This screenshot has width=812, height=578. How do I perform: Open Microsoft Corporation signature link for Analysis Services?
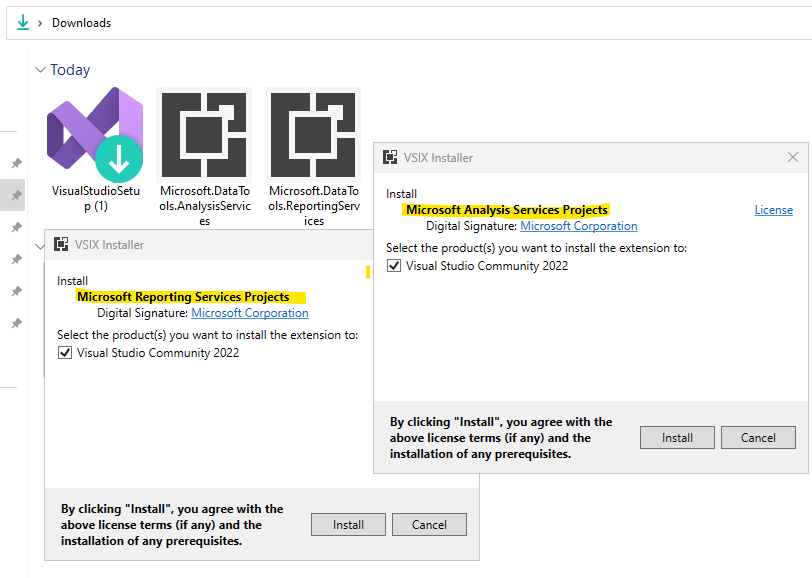pos(578,226)
